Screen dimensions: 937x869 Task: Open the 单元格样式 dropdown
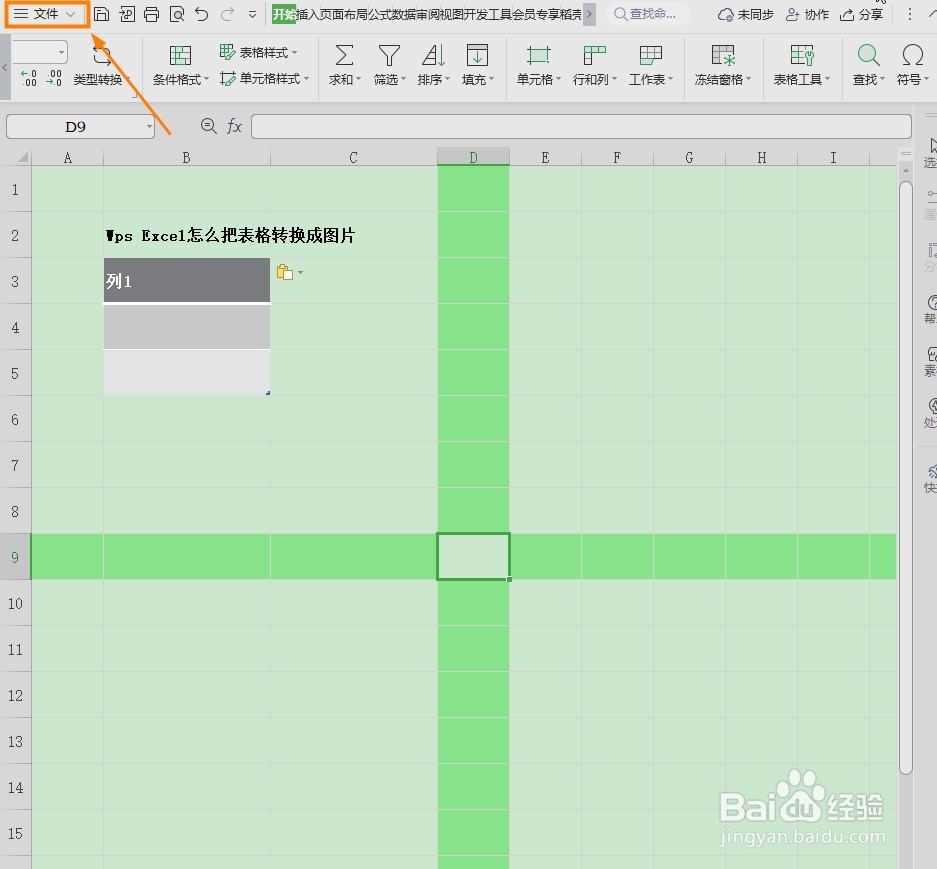(265, 78)
